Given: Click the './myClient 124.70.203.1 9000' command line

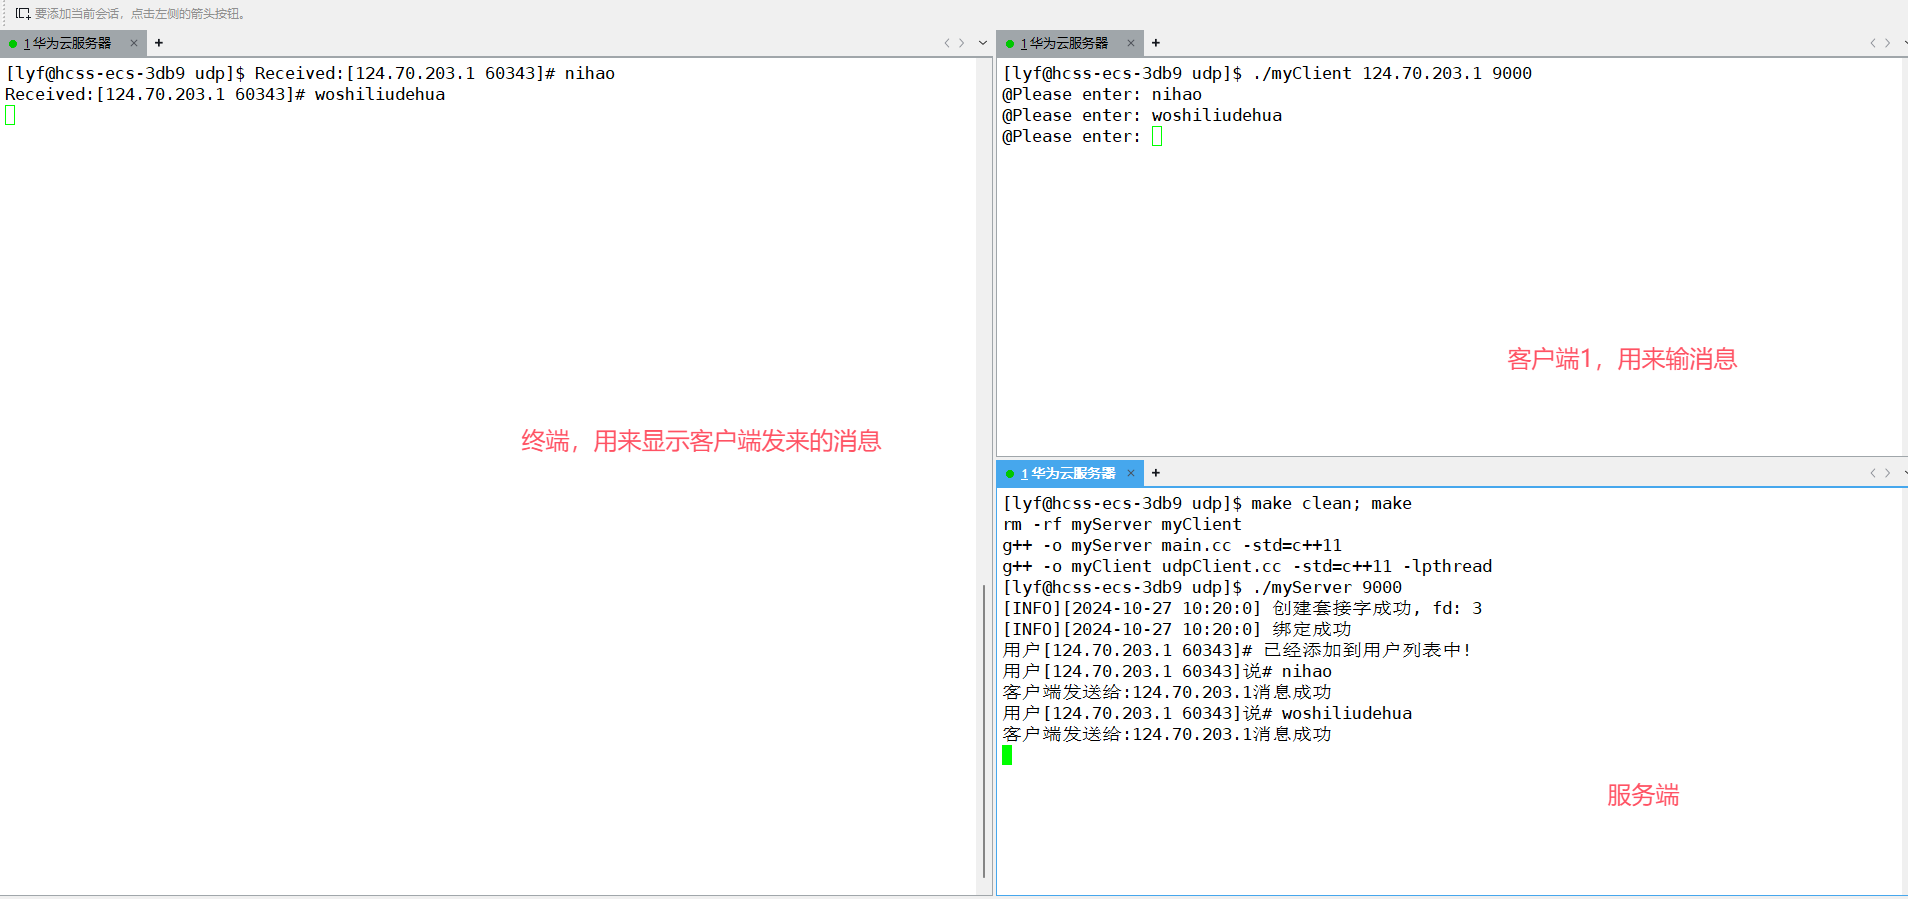Looking at the screenshot, I should 1267,73.
